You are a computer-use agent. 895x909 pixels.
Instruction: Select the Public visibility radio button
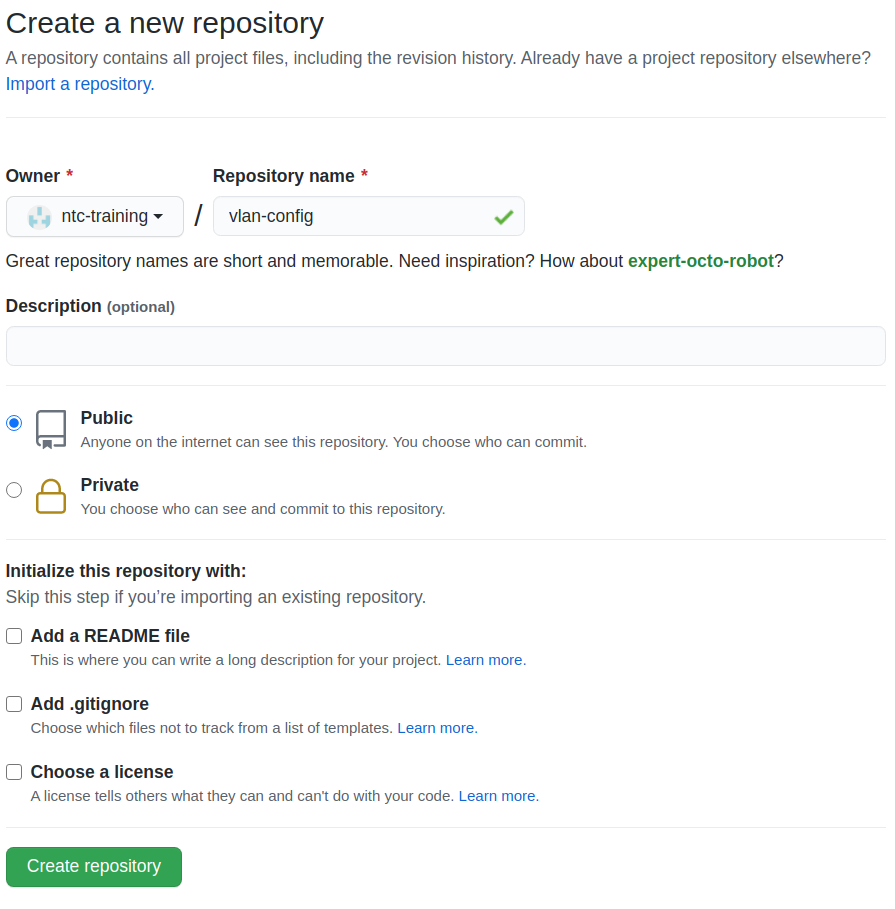[14, 423]
